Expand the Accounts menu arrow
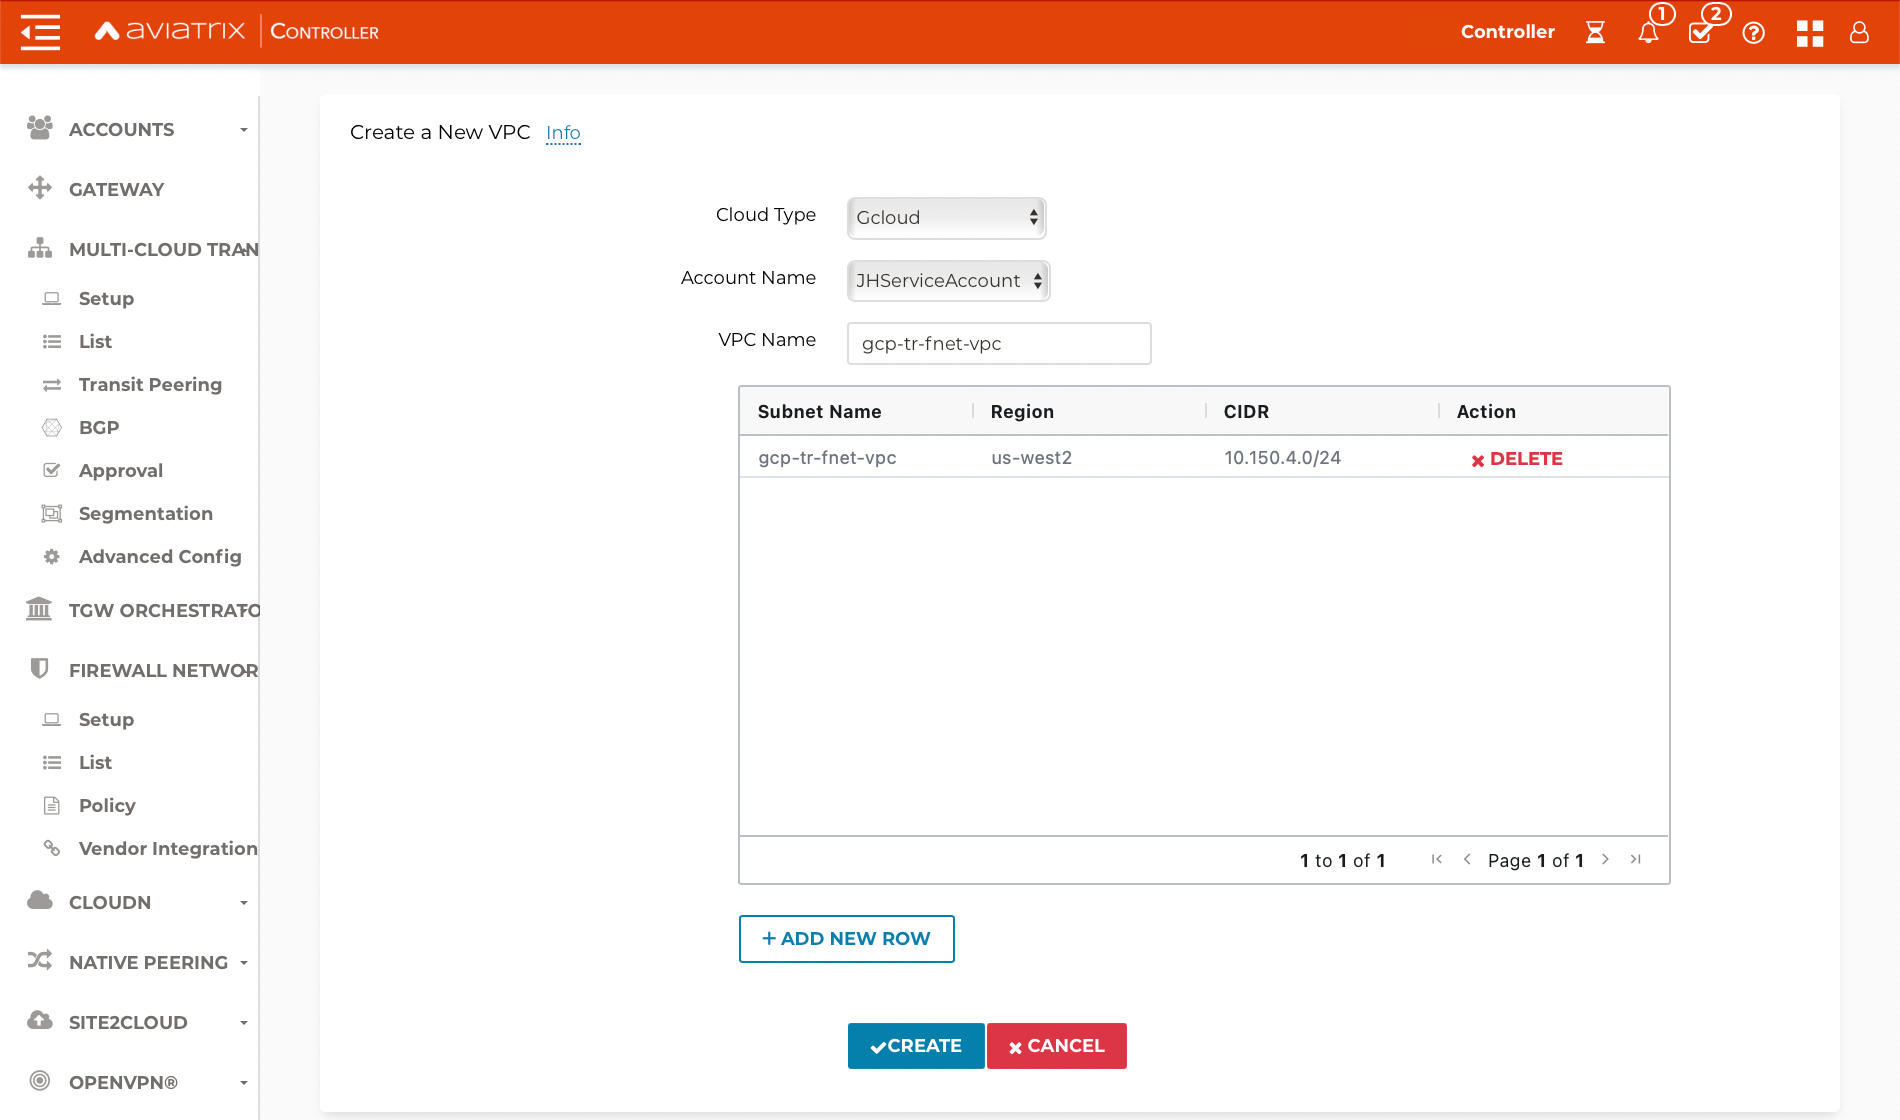Image resolution: width=1900 pixels, height=1120 pixels. click(243, 129)
